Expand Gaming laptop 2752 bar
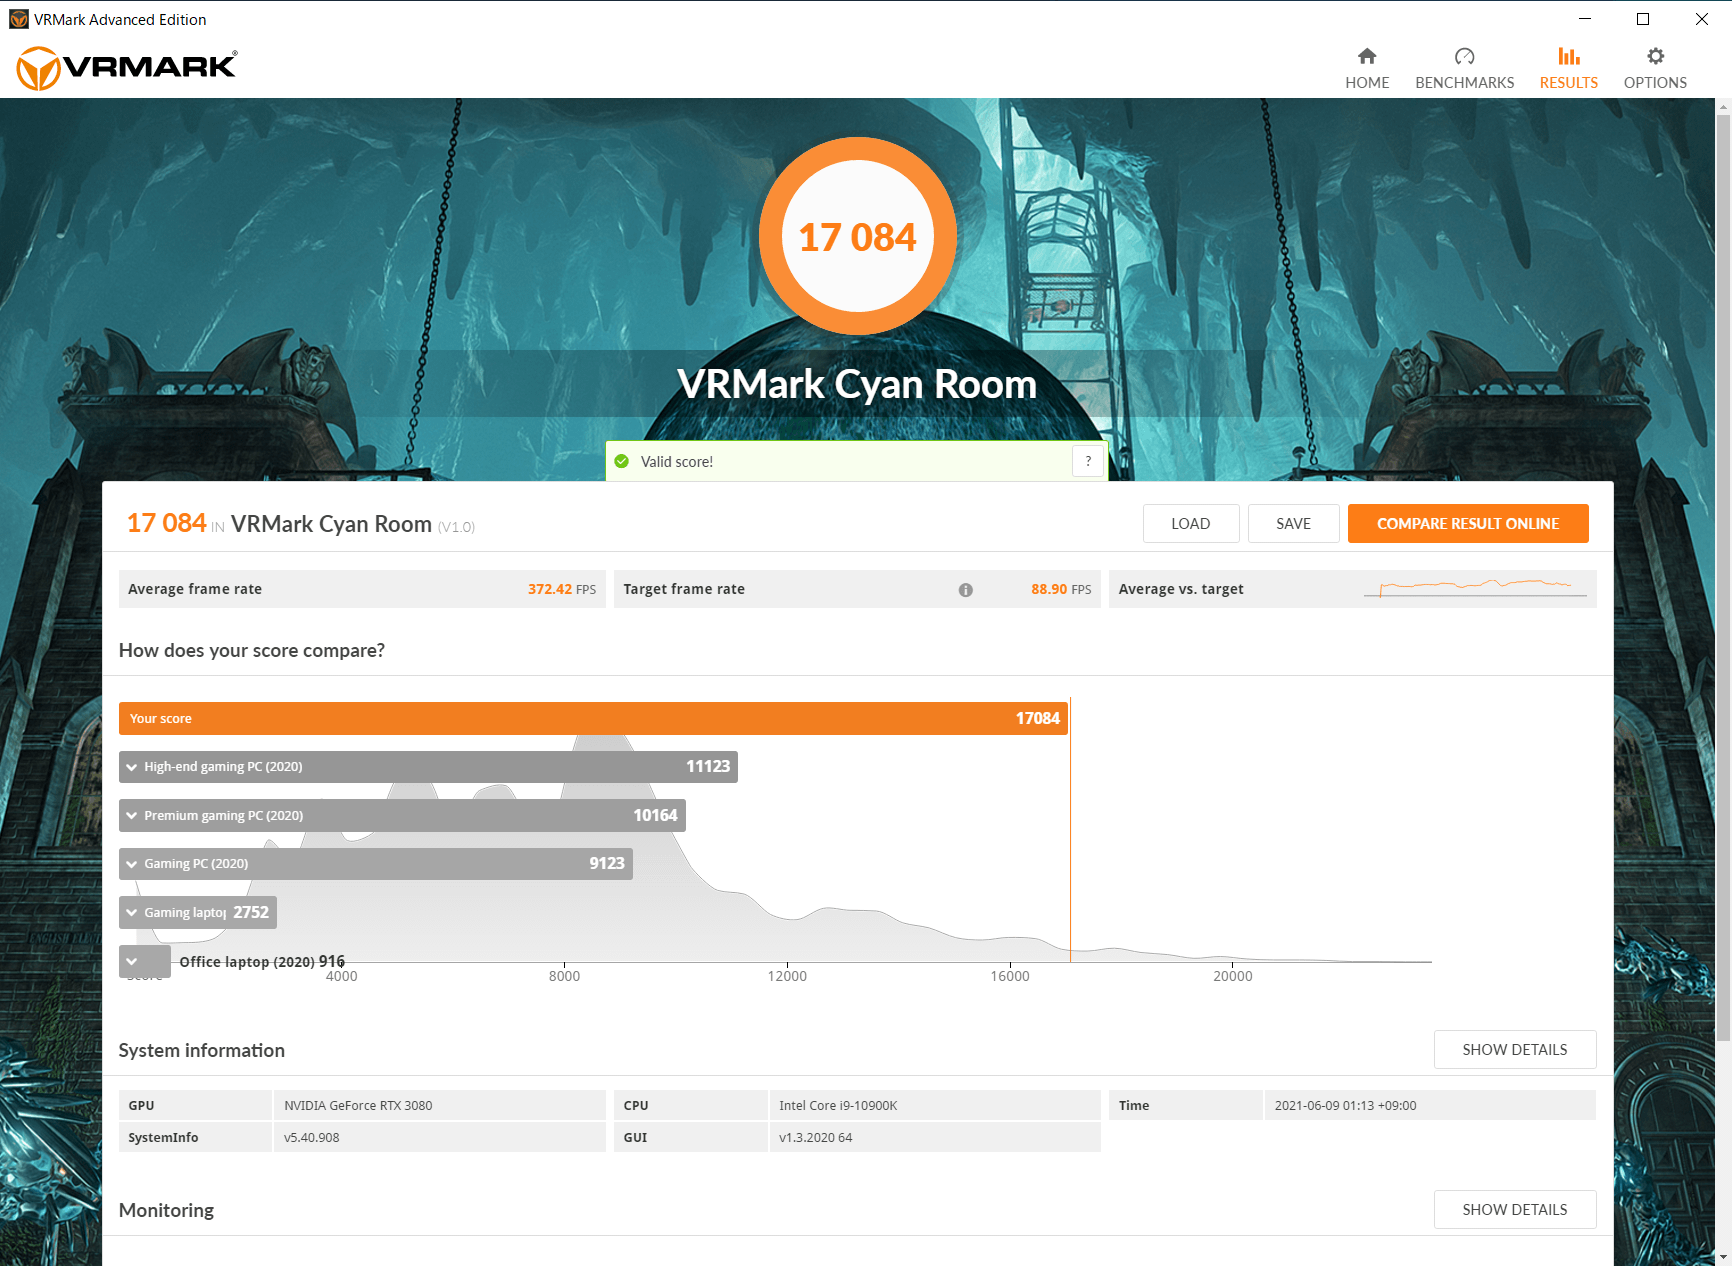The height and width of the screenshot is (1266, 1732). pos(198,912)
